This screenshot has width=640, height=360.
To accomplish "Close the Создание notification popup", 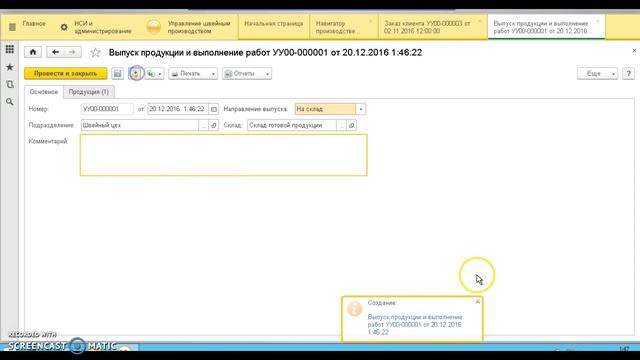I will [x=478, y=302].
